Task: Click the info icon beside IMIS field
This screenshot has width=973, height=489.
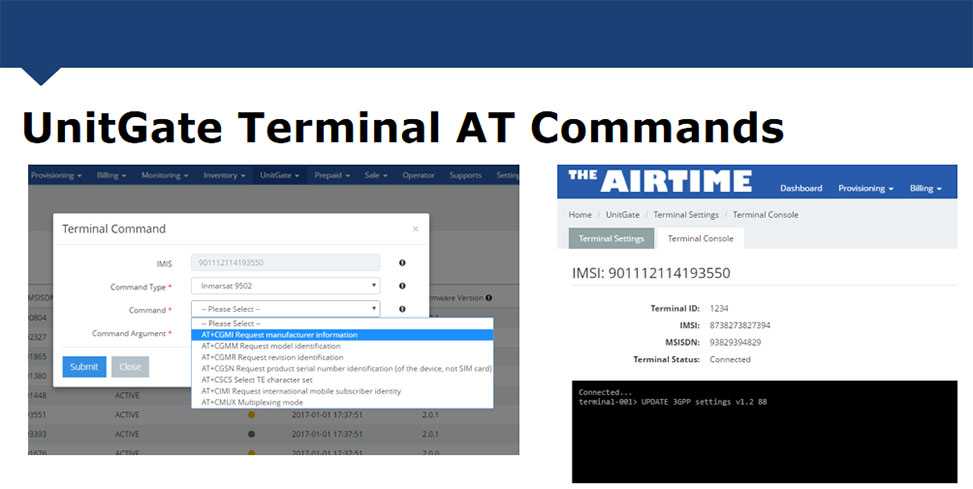Action: point(402,263)
